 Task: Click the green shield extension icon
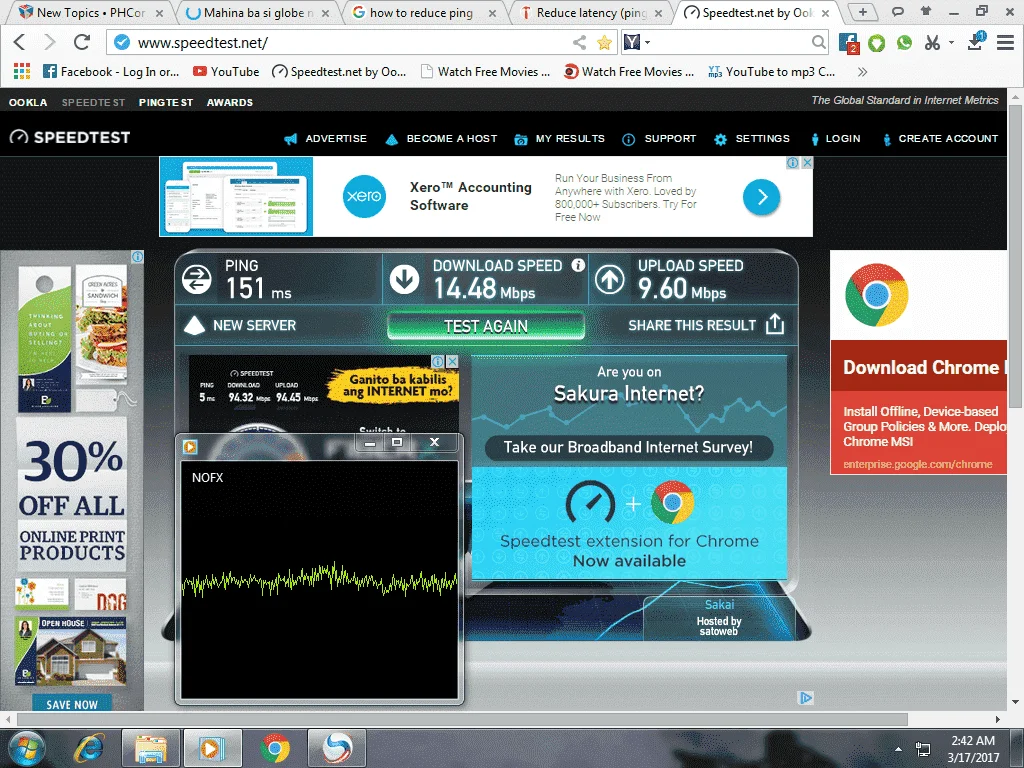click(x=876, y=43)
